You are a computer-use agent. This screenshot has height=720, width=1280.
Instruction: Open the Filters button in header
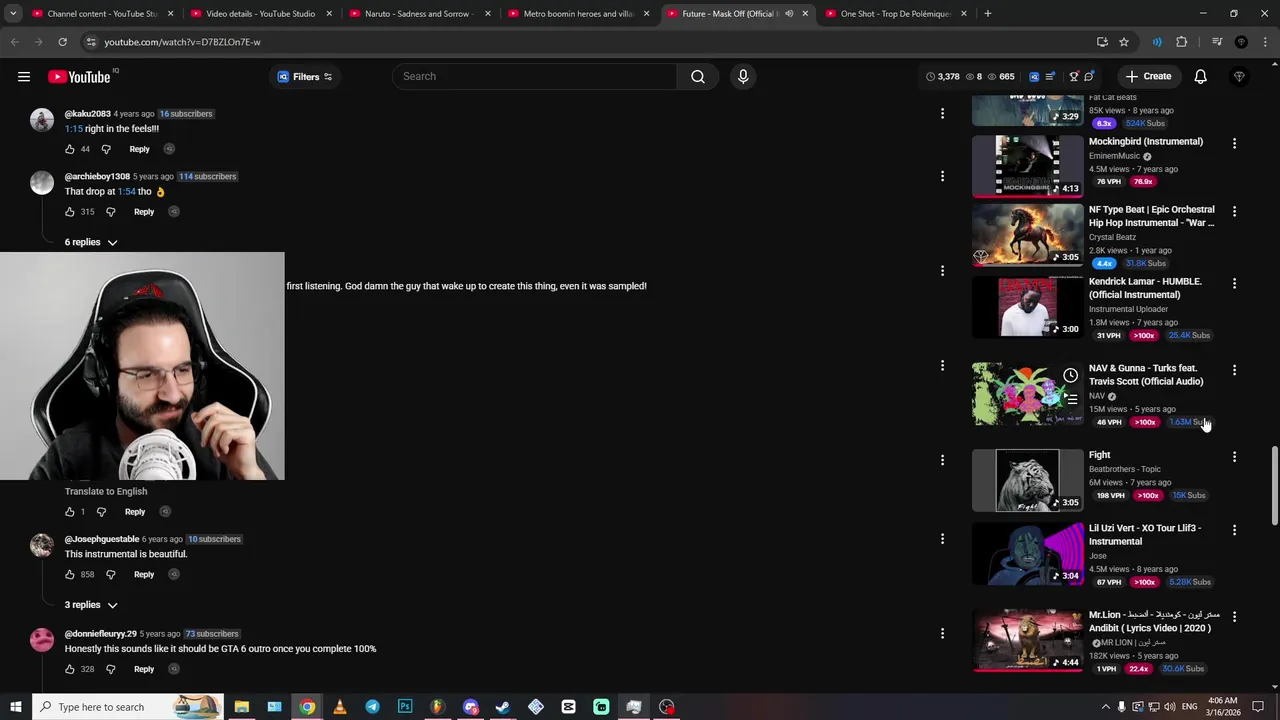(305, 77)
